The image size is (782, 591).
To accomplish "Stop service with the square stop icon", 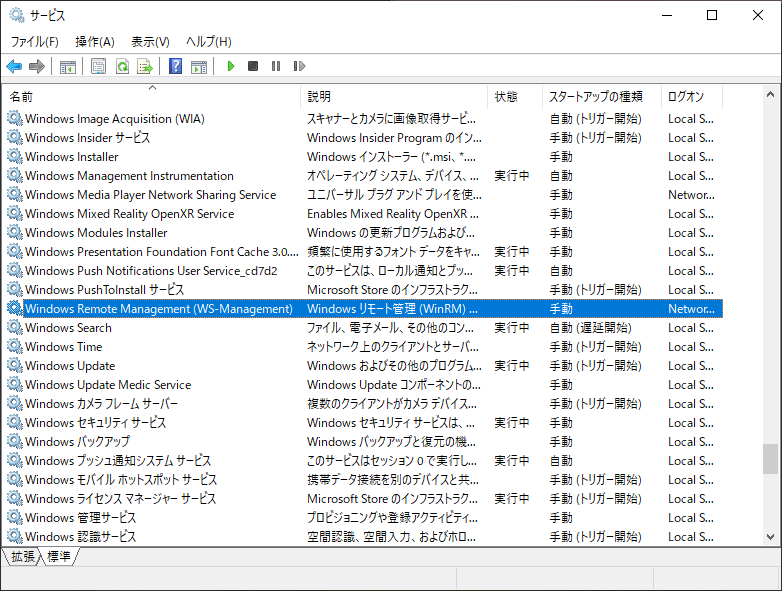I will click(253, 66).
